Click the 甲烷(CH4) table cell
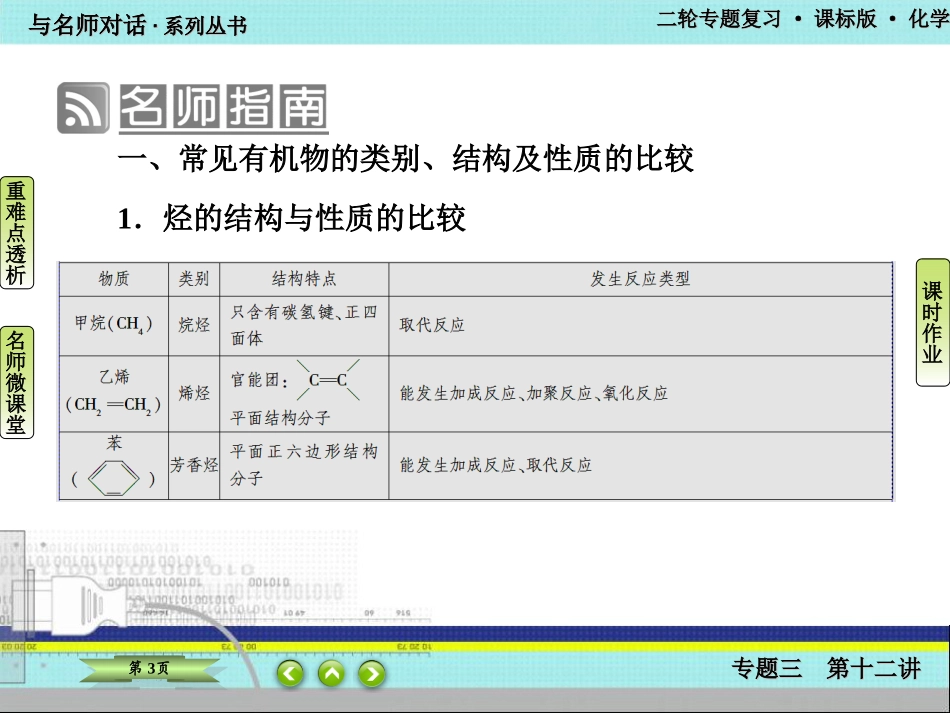 114,325
